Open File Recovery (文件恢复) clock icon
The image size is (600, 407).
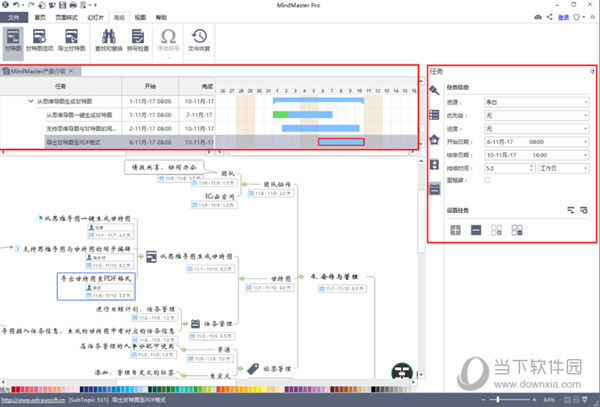pos(199,41)
